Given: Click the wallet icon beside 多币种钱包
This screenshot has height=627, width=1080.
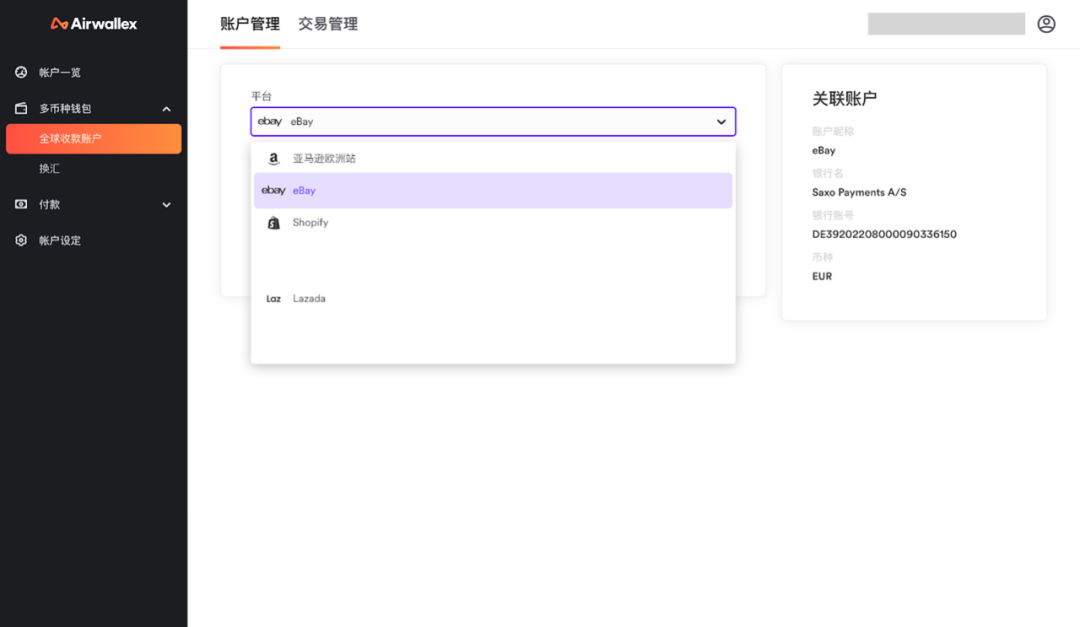Looking at the screenshot, I should 21,108.
